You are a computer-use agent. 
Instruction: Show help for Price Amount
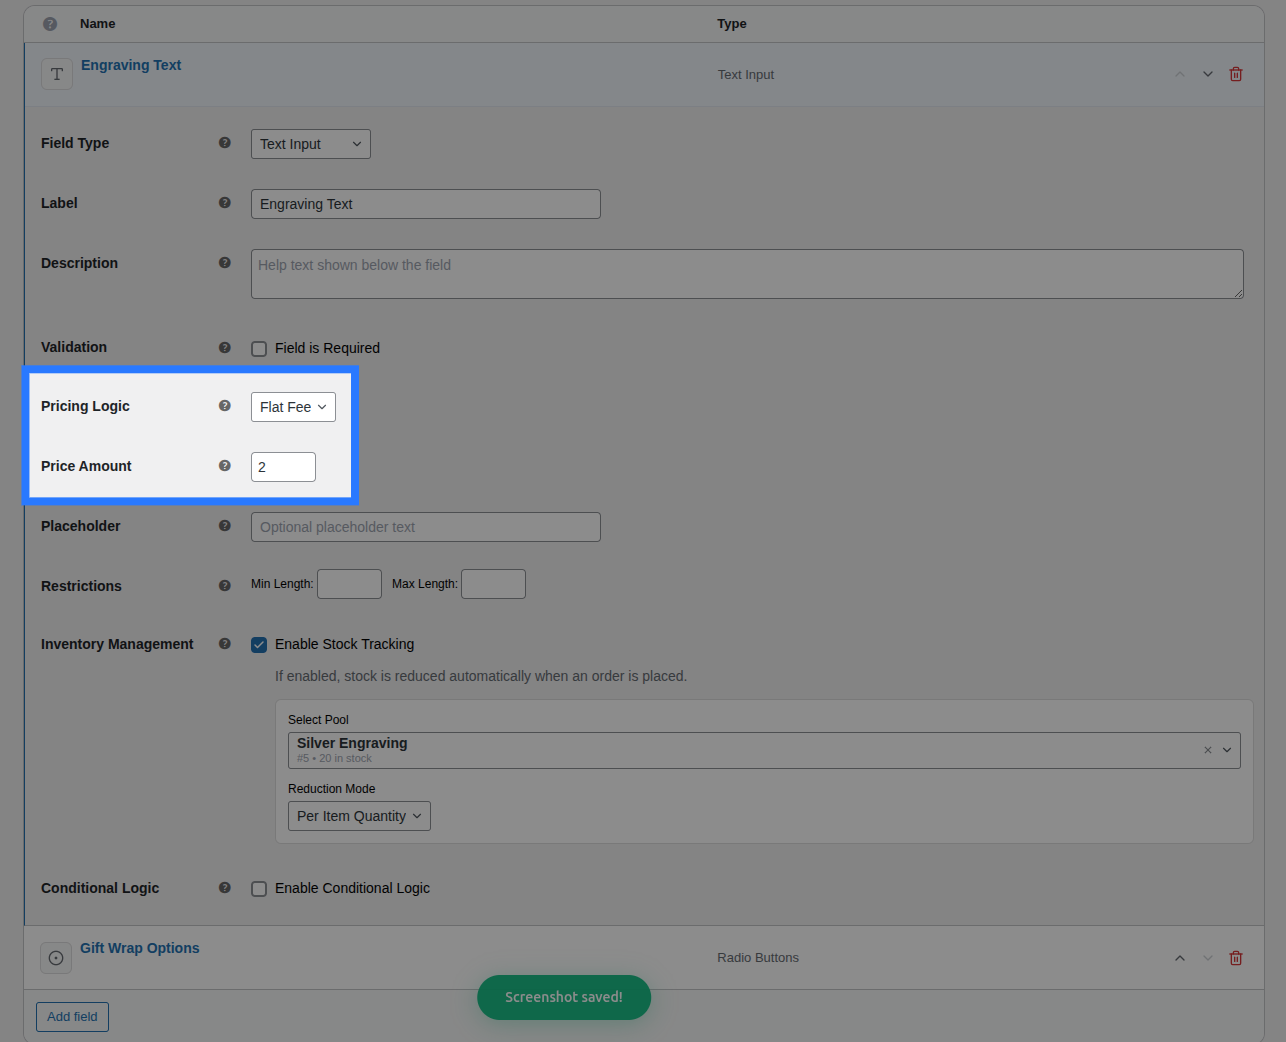(x=225, y=466)
